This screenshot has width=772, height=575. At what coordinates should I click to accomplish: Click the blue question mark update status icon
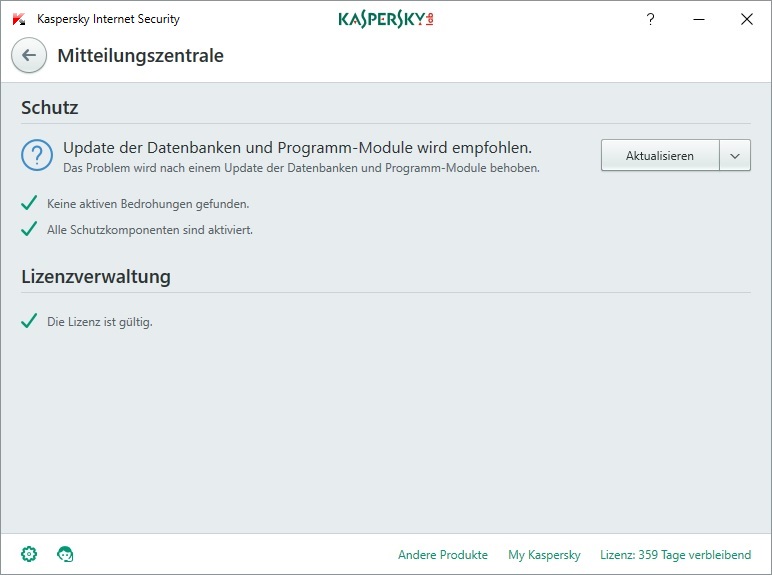(x=37, y=155)
